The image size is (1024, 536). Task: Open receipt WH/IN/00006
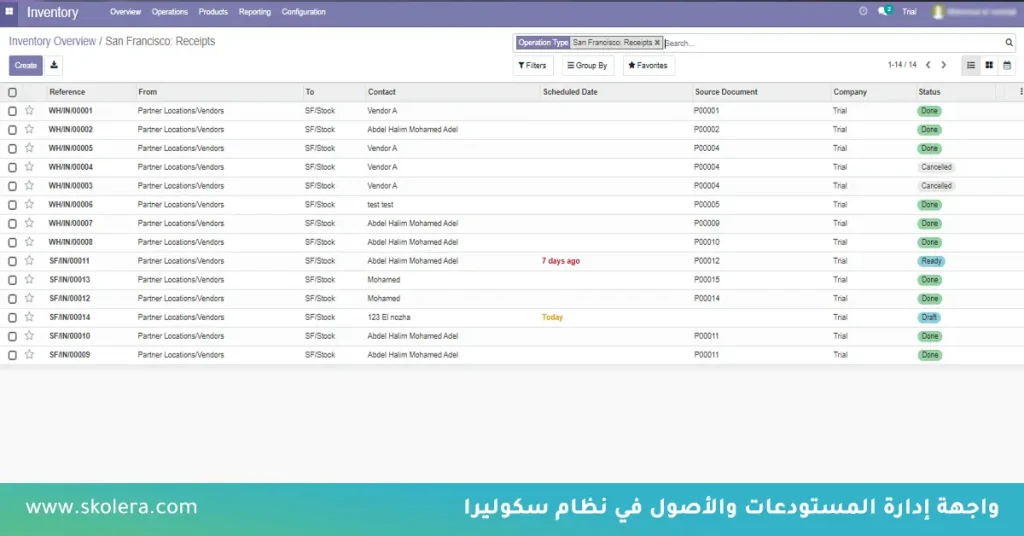[71, 204]
